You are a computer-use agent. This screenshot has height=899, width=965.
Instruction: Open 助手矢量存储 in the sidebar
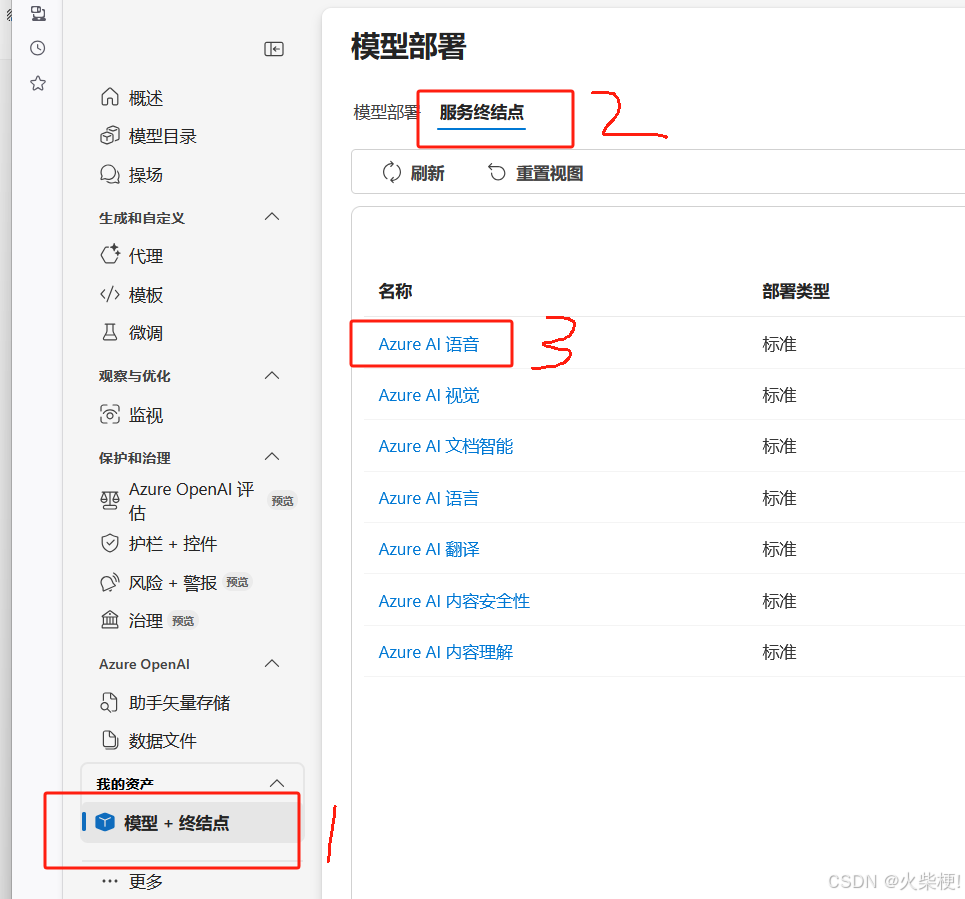tap(179, 703)
